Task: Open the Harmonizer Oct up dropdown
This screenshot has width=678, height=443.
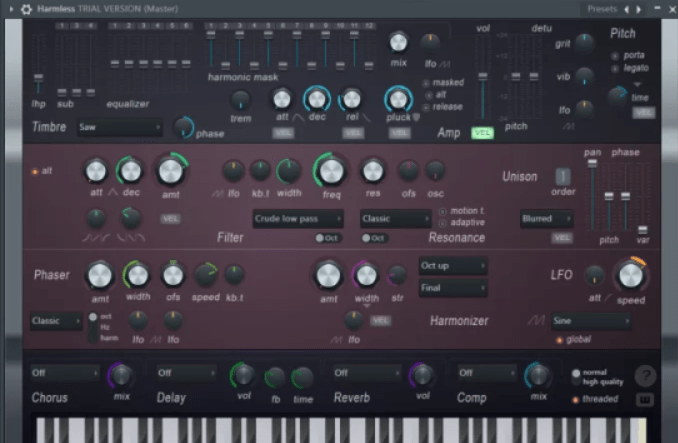Action: pos(453,266)
